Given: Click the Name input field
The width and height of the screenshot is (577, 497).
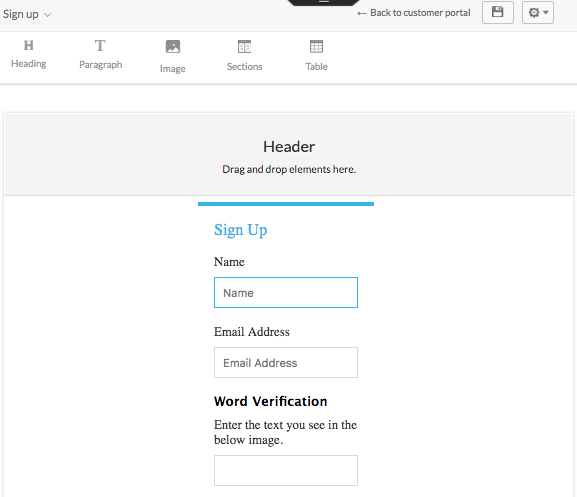Looking at the screenshot, I should [286, 292].
